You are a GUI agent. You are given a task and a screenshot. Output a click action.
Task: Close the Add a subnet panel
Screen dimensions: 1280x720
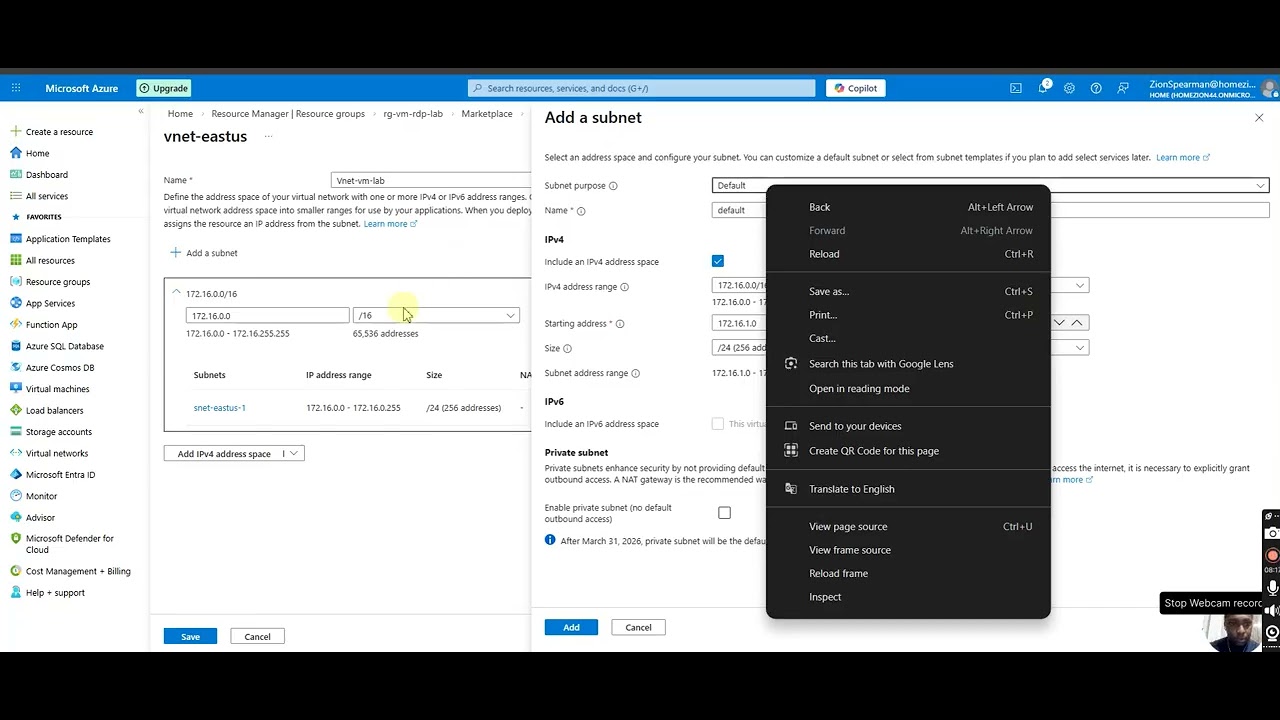click(x=1259, y=118)
